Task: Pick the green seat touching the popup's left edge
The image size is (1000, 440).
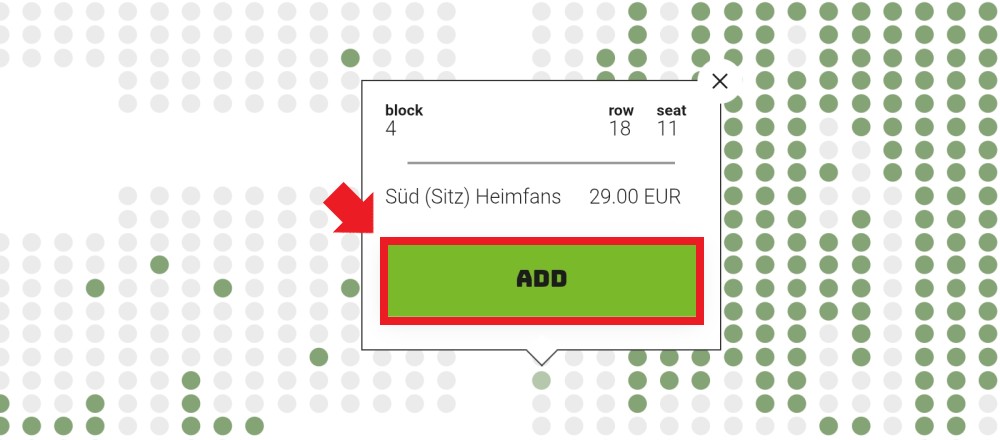Action: 350,288
